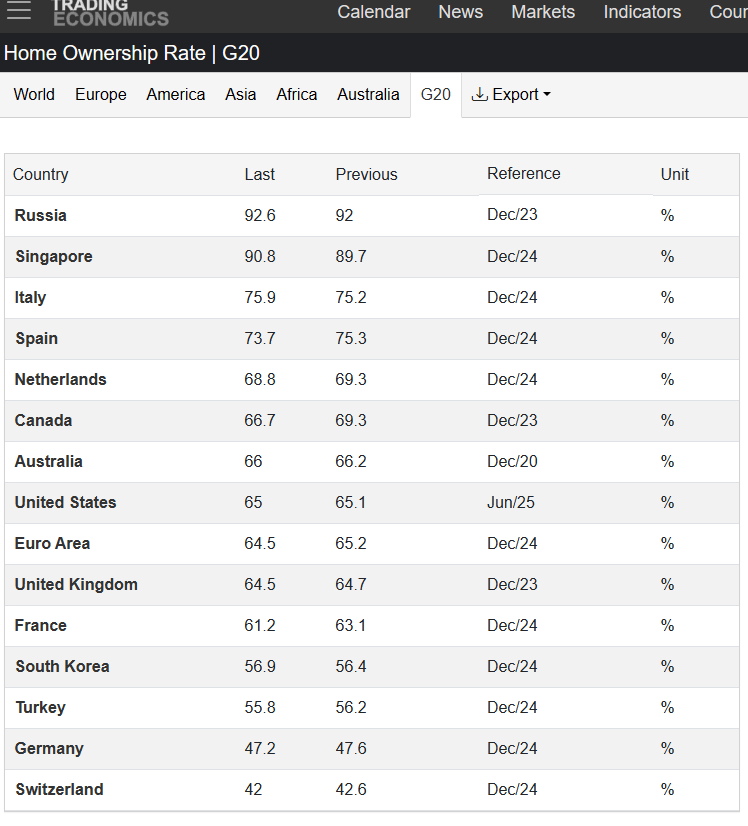Click Turkey's previous value 56.2
Image resolution: width=748 pixels, height=826 pixels.
(351, 707)
